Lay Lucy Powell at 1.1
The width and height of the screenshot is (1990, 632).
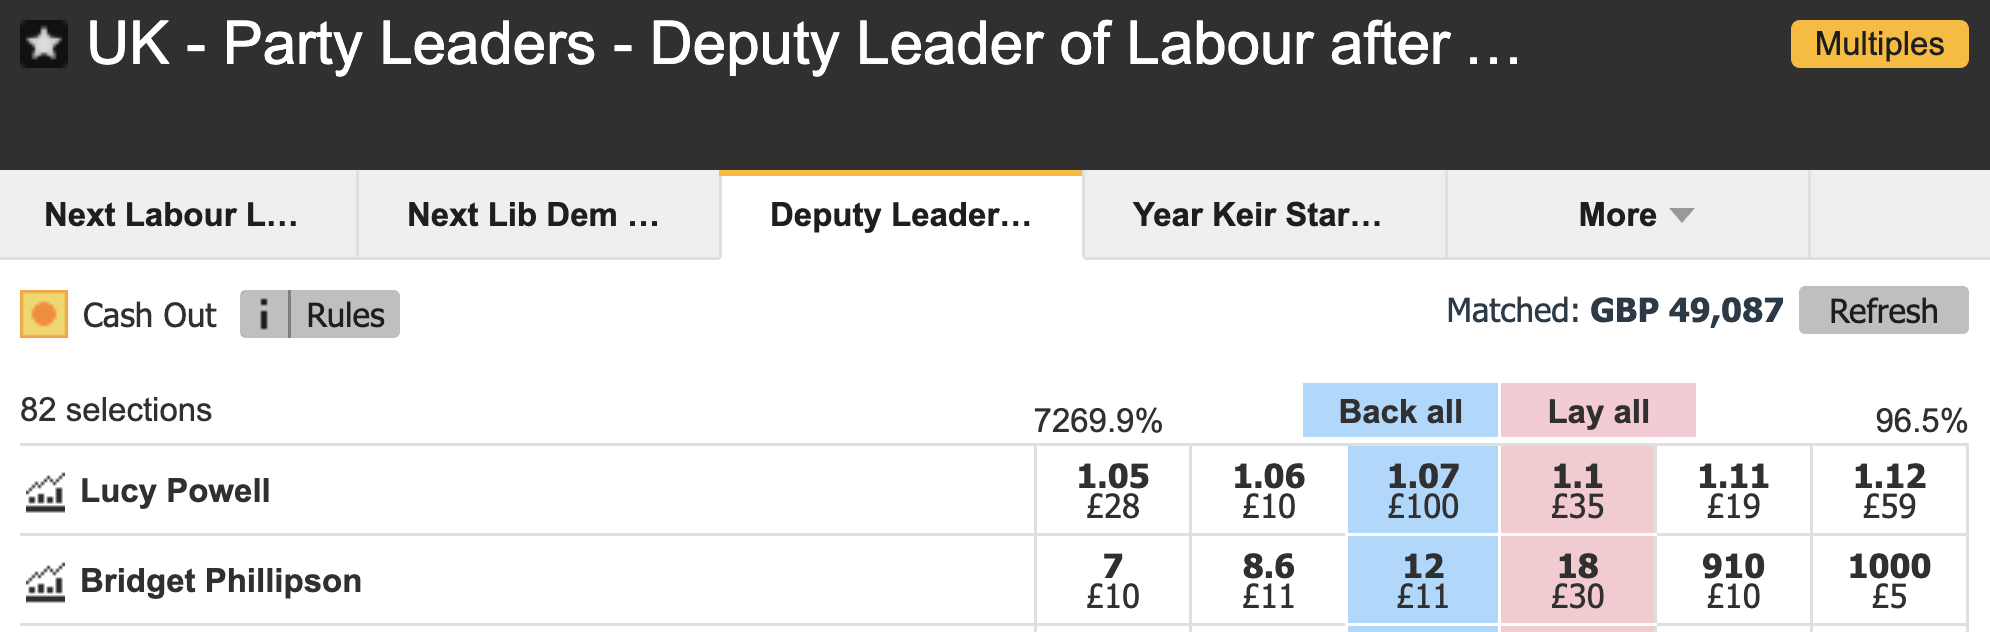1578,490
